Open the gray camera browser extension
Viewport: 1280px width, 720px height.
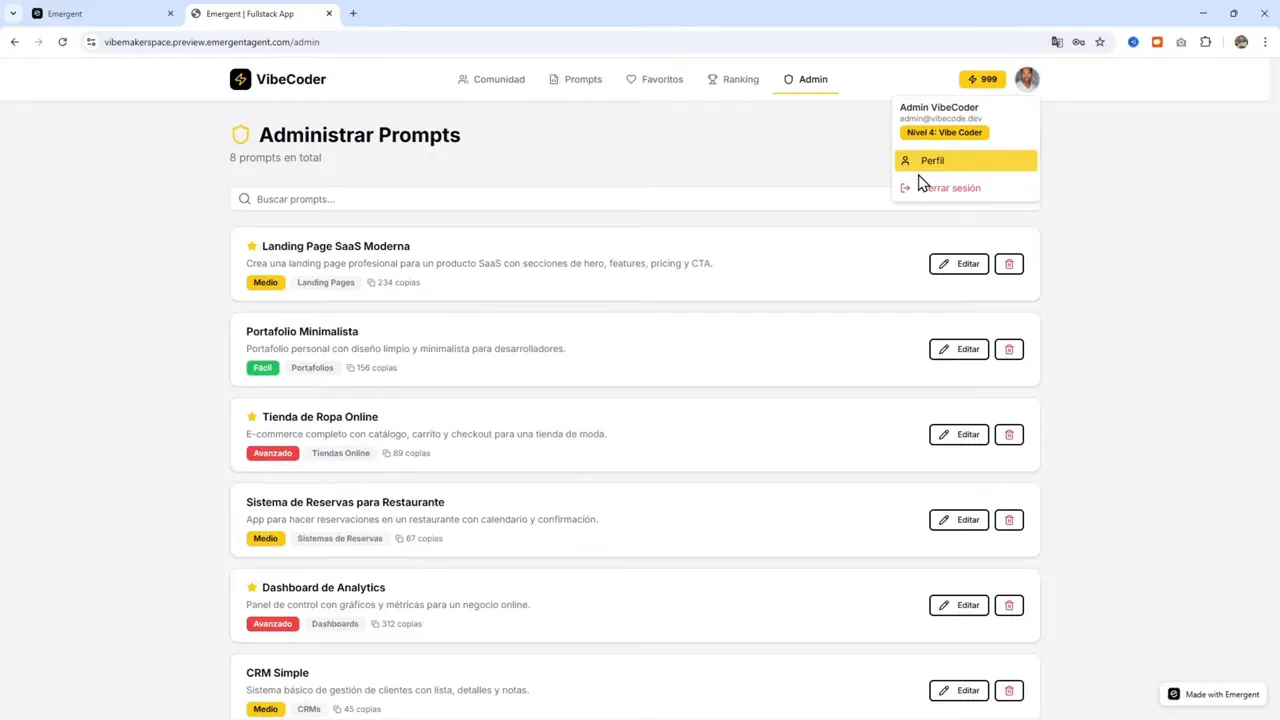point(1181,42)
